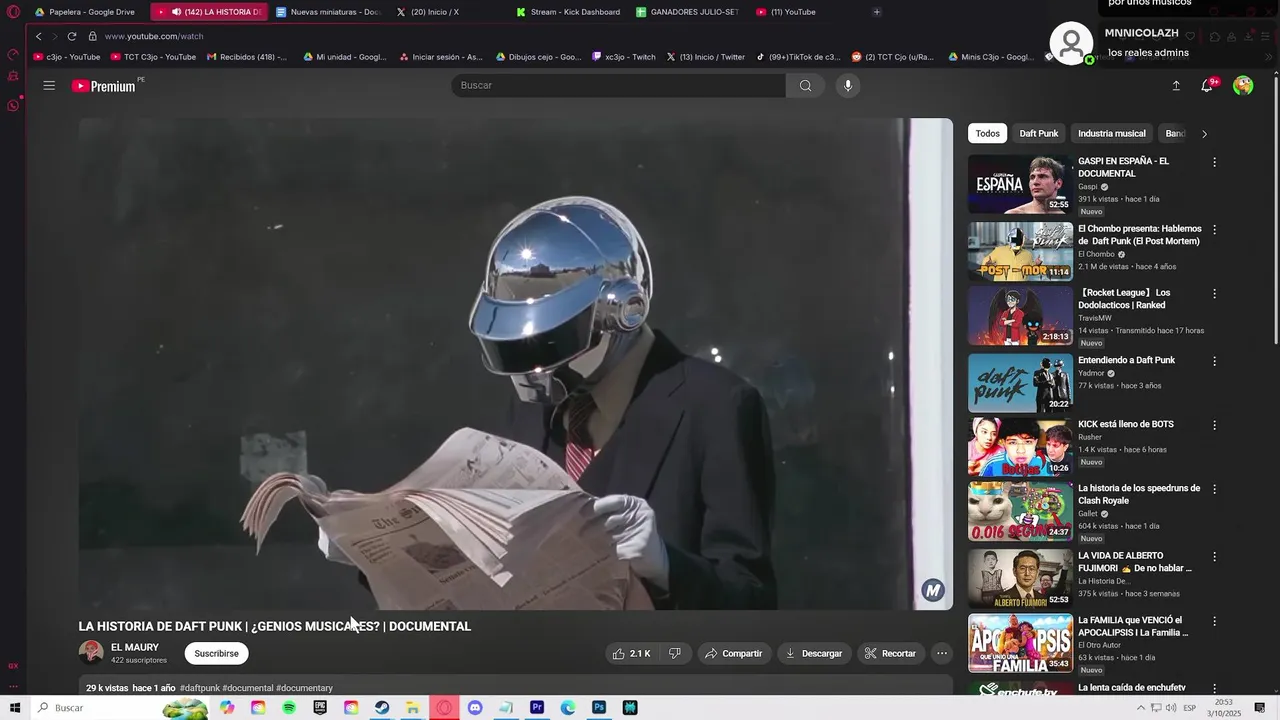Open the account avatar menu

pyautogui.click(x=1243, y=86)
